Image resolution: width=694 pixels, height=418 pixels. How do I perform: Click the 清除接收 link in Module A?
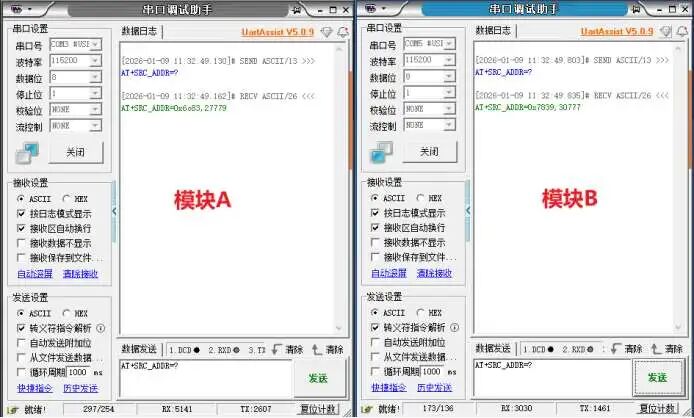81,274
